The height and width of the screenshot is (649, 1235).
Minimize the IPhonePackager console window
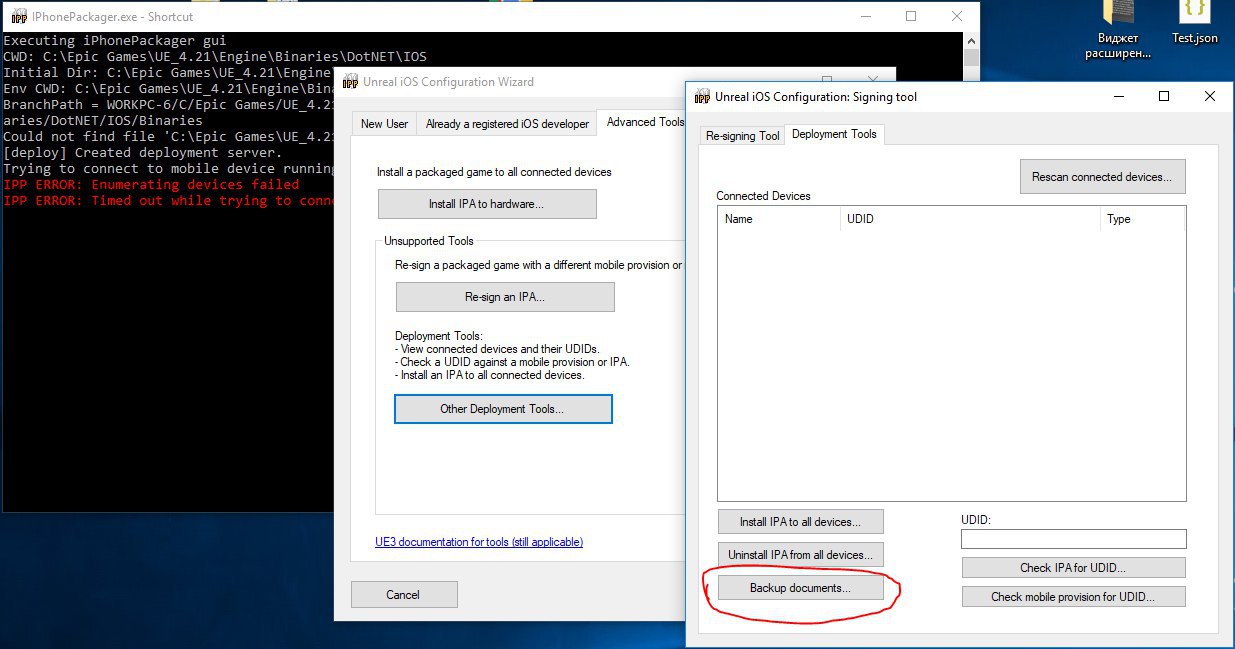tap(865, 16)
